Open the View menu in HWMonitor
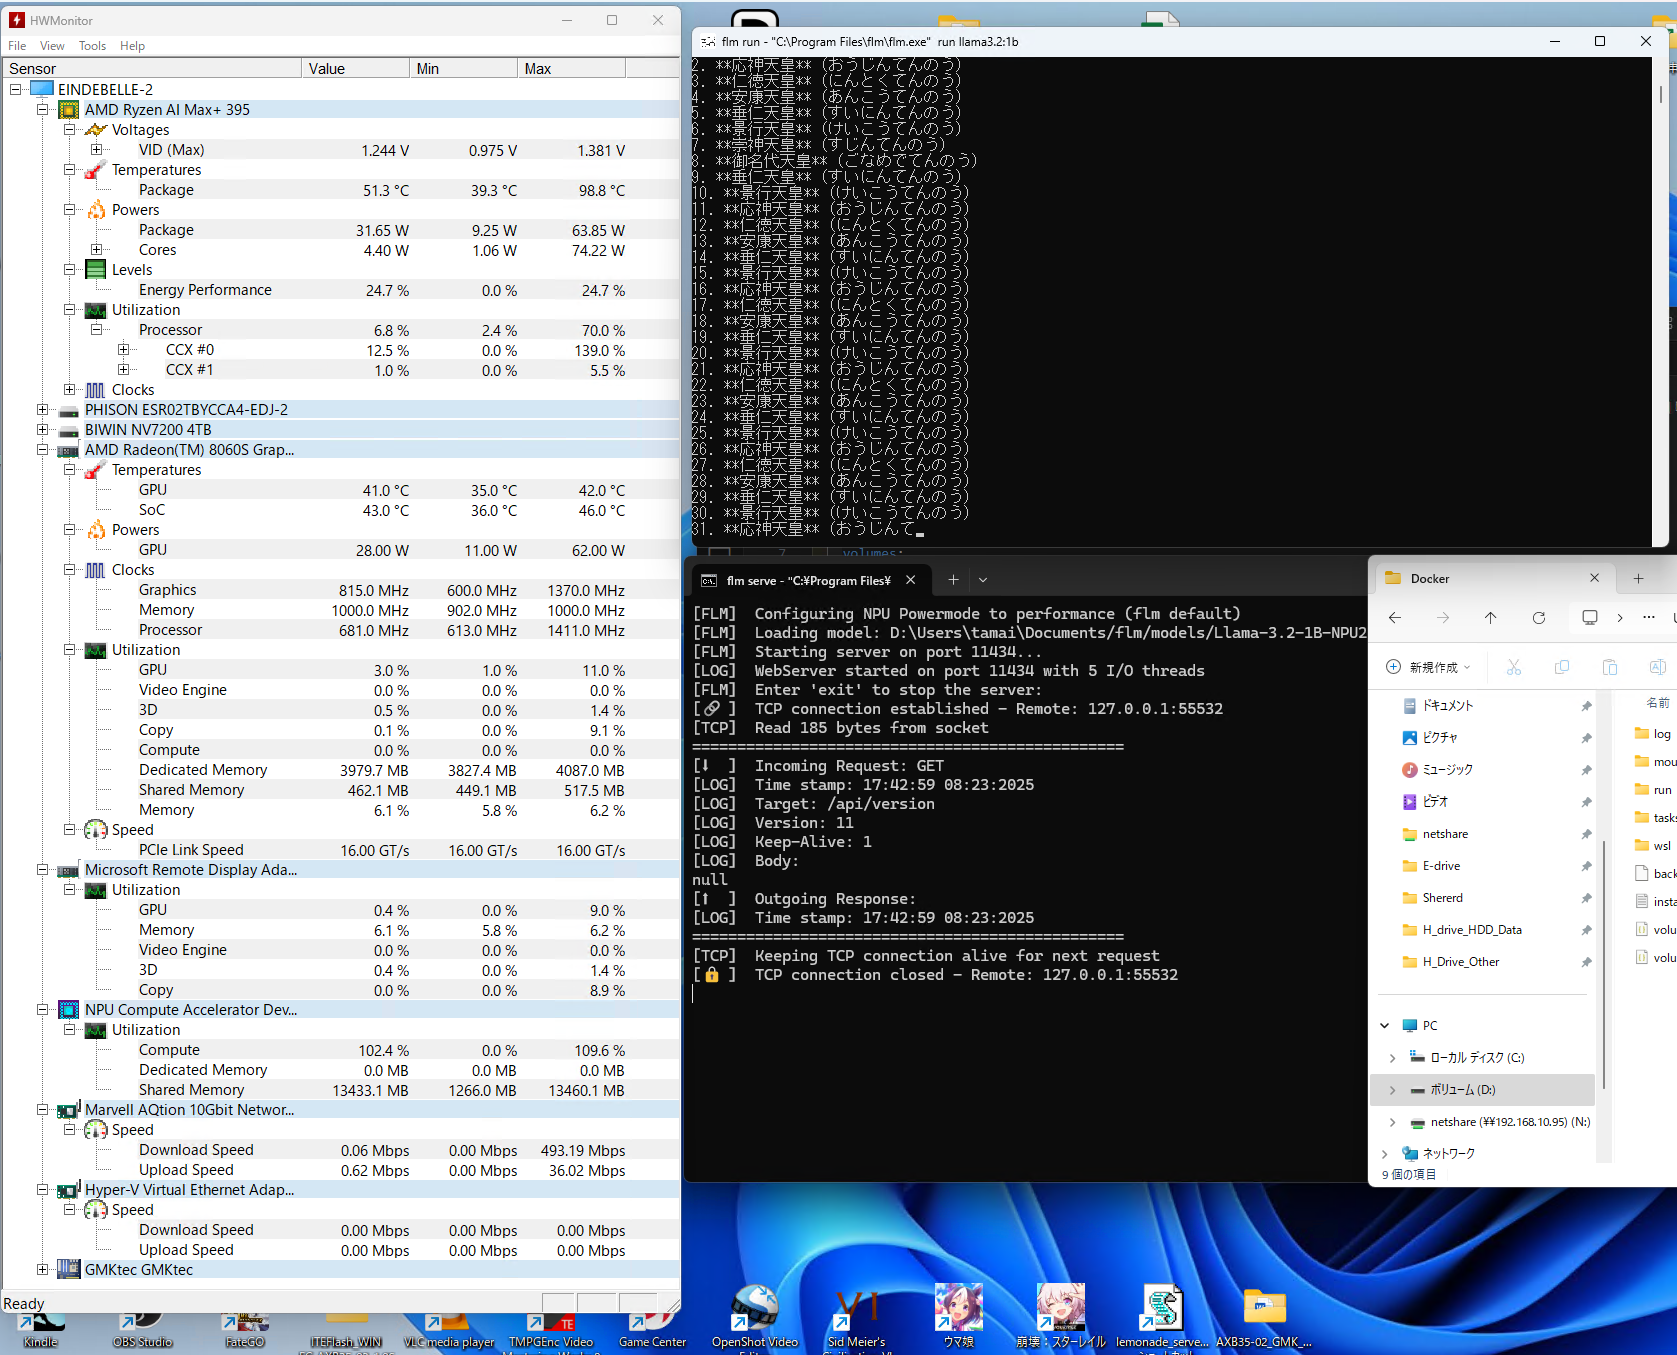Image resolution: width=1677 pixels, height=1355 pixels. pos(52,46)
